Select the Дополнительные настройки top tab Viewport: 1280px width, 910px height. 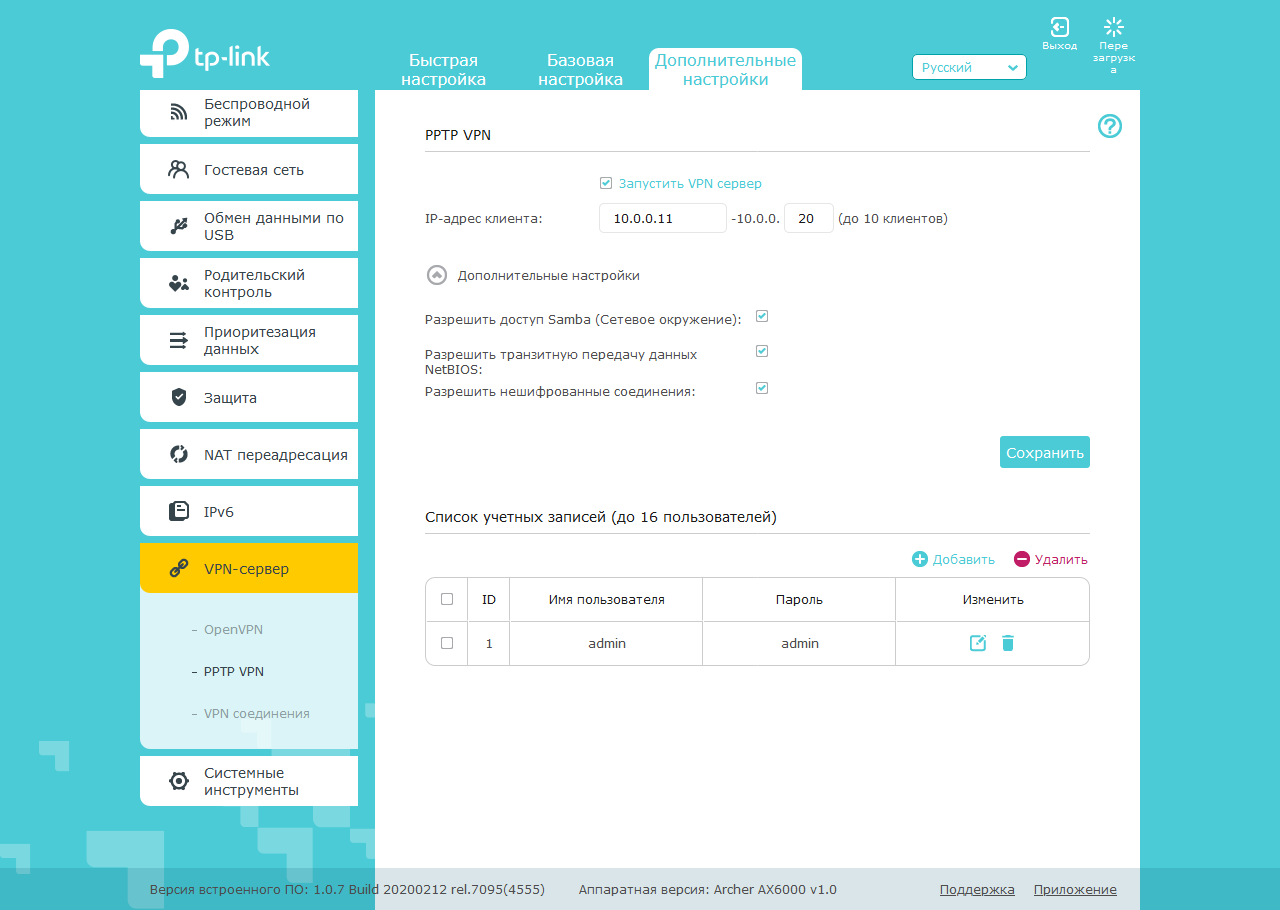[x=725, y=70]
